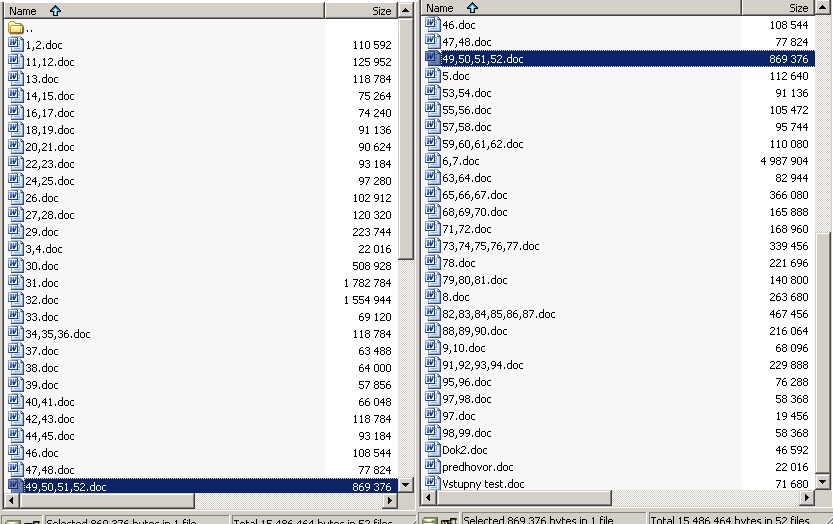The image size is (833, 524).
Task: Click the document icon of 6,7.doc
Action: 432,161
